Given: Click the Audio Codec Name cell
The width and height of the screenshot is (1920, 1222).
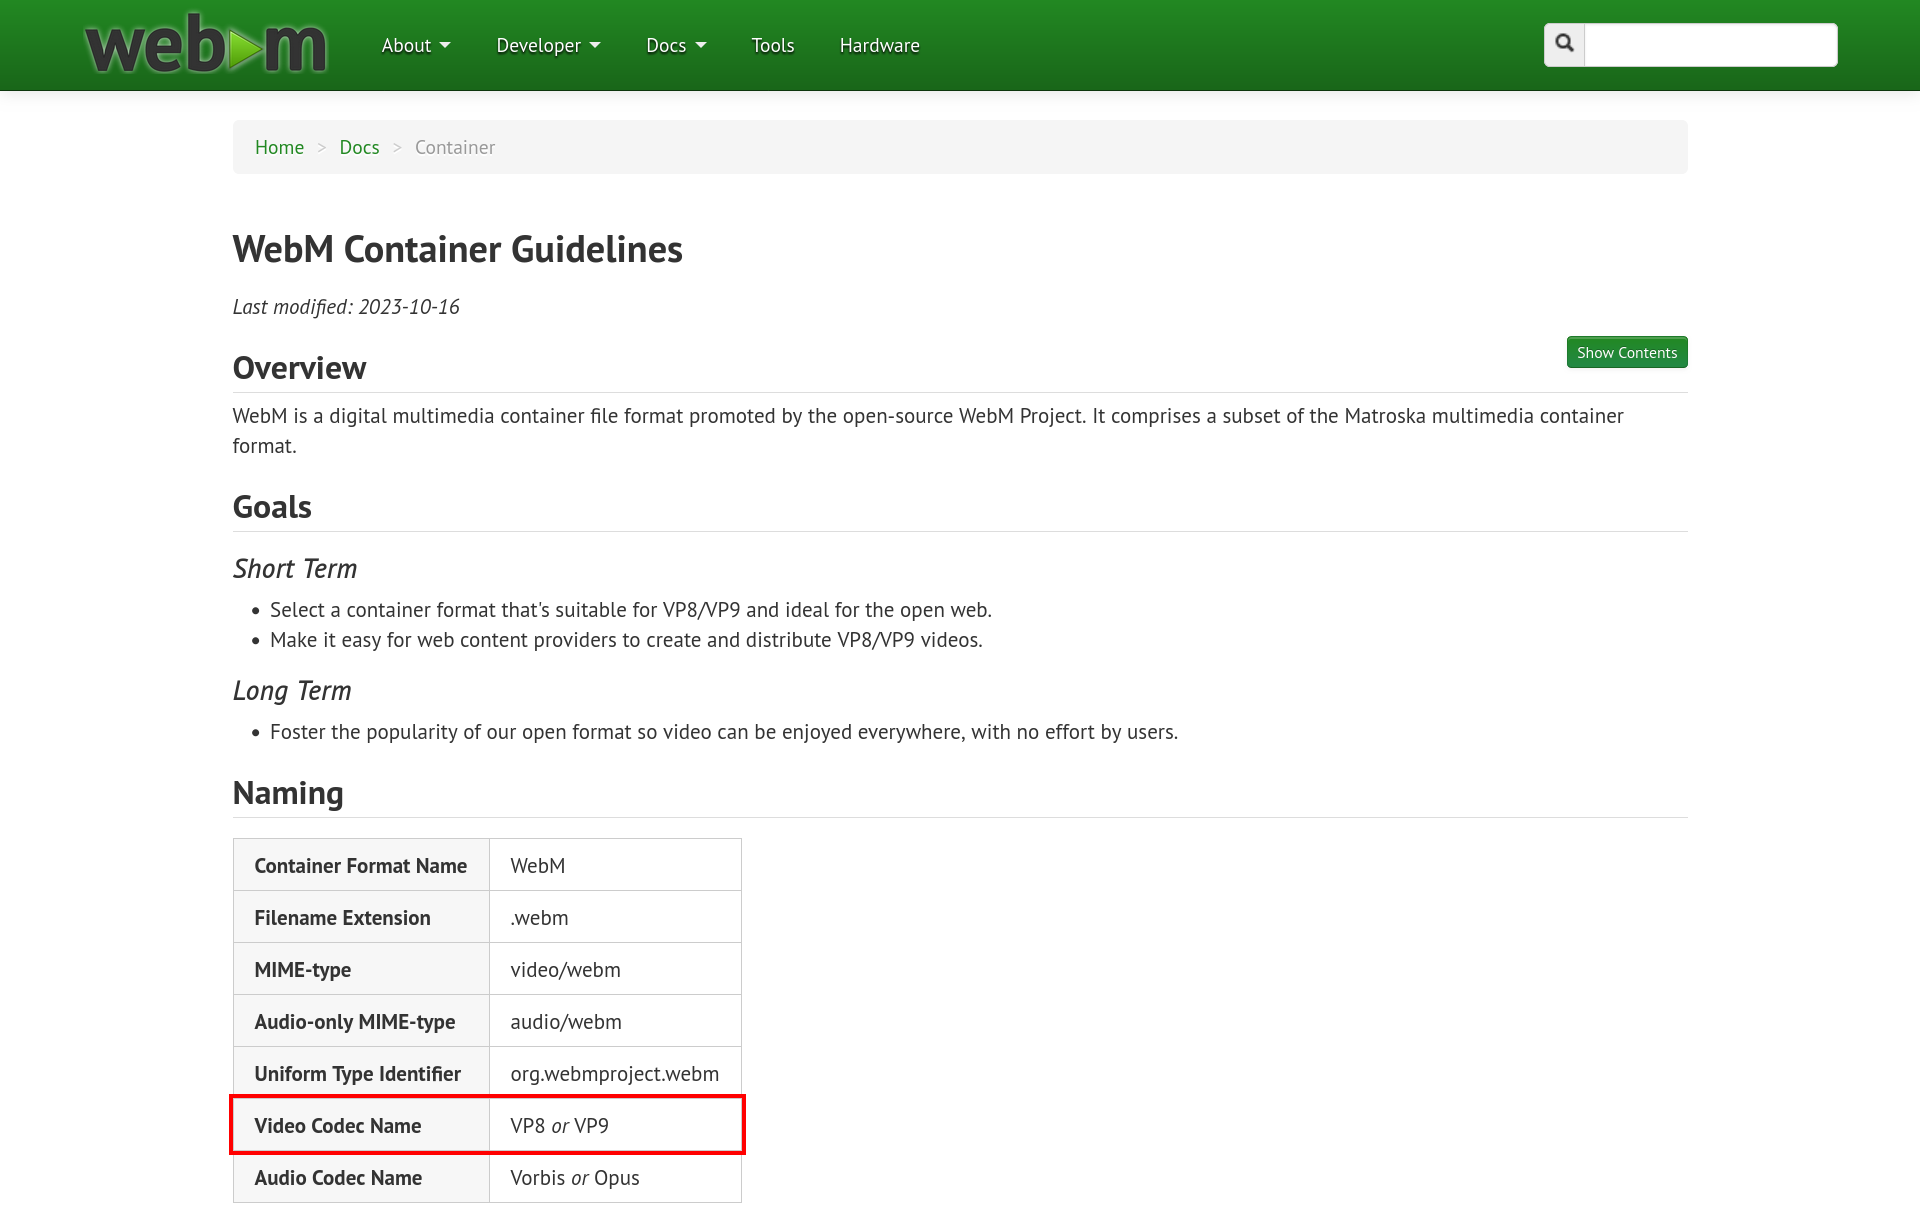Looking at the screenshot, I should (361, 1177).
